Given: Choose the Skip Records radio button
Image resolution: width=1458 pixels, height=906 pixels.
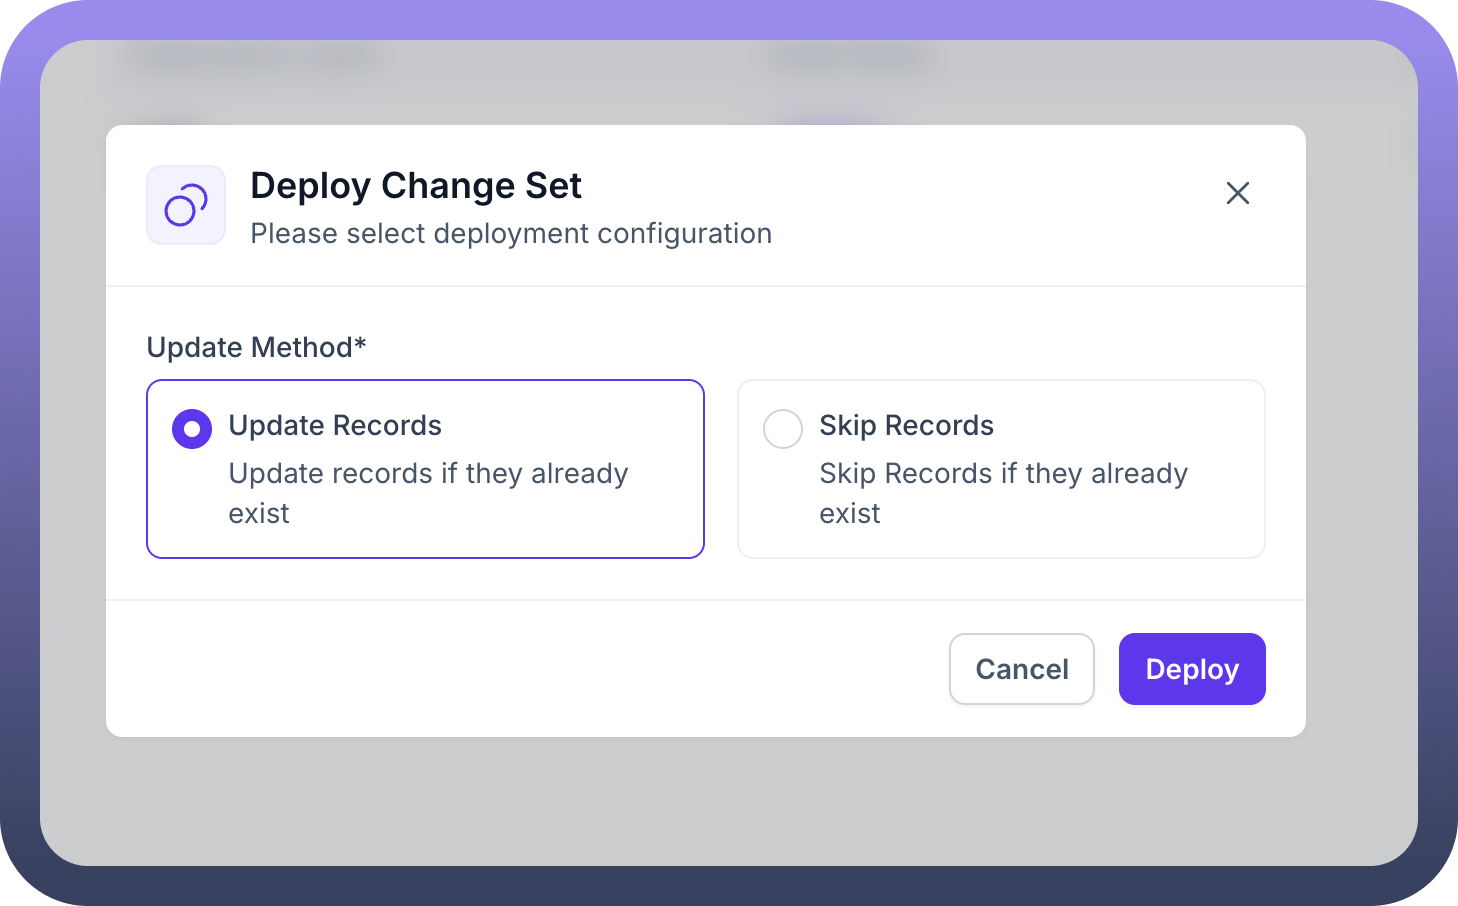Looking at the screenshot, I should tap(783, 429).
